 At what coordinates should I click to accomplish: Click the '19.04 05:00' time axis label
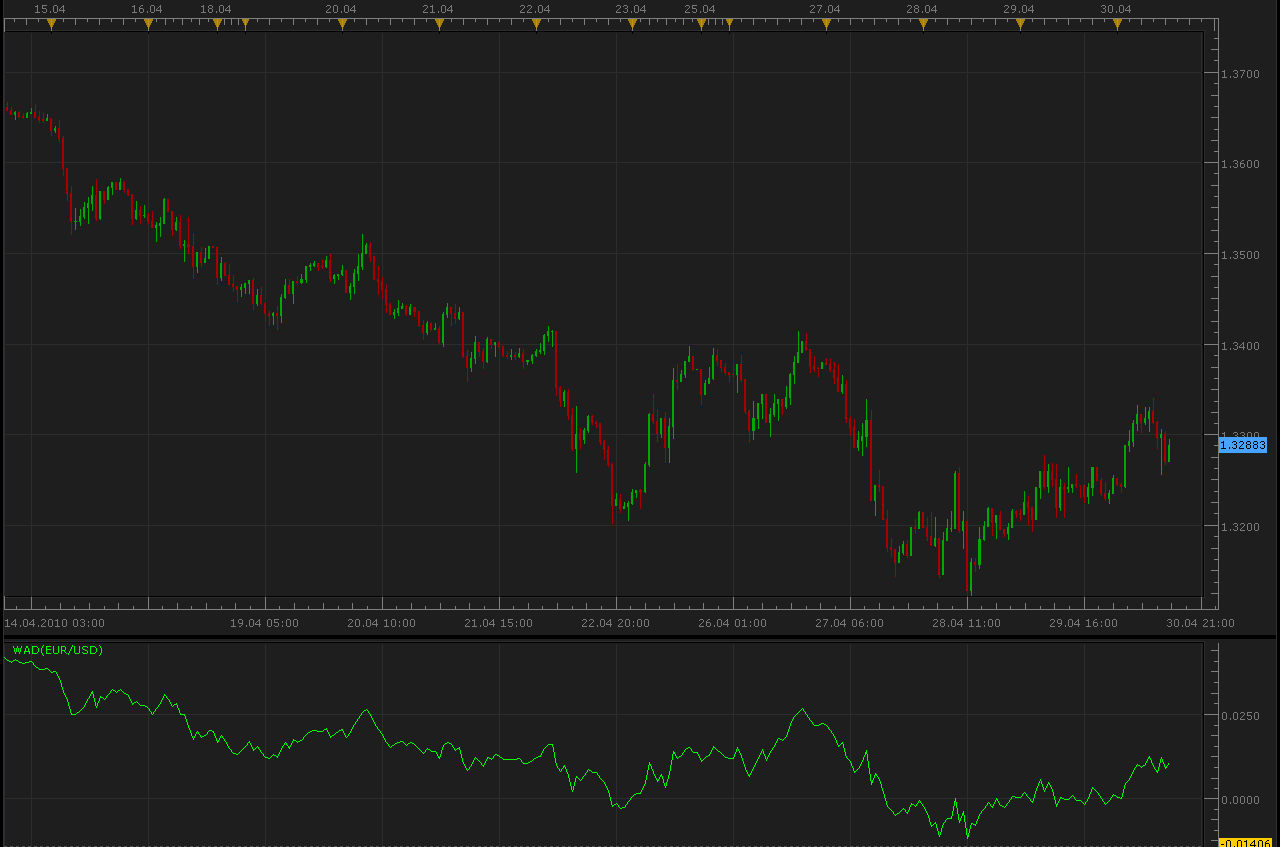264,623
